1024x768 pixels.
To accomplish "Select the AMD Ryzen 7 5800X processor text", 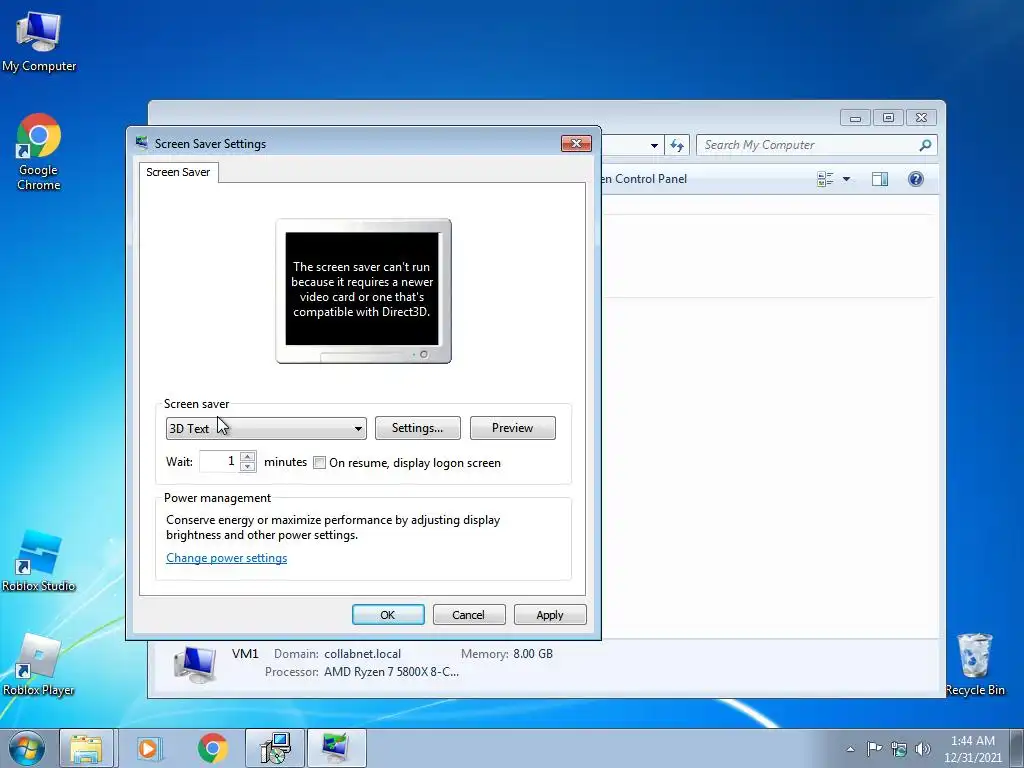I will click(391, 671).
